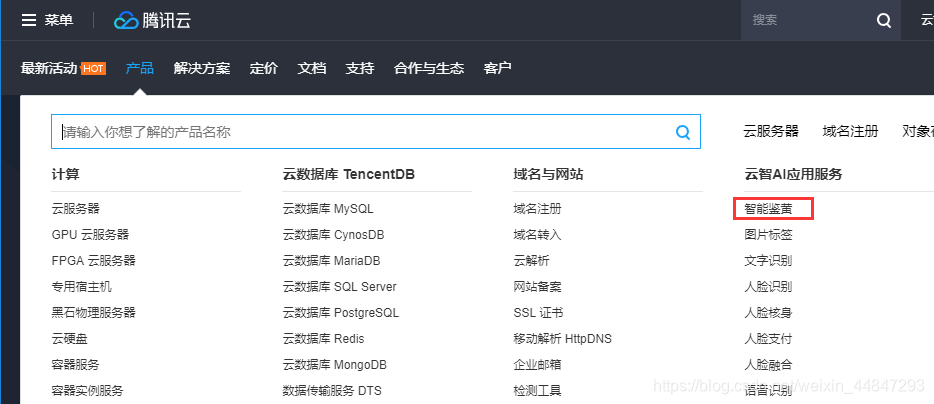The image size is (934, 404).
Task: Click the 云数据库 TencentDB category heading
Action: (348, 175)
